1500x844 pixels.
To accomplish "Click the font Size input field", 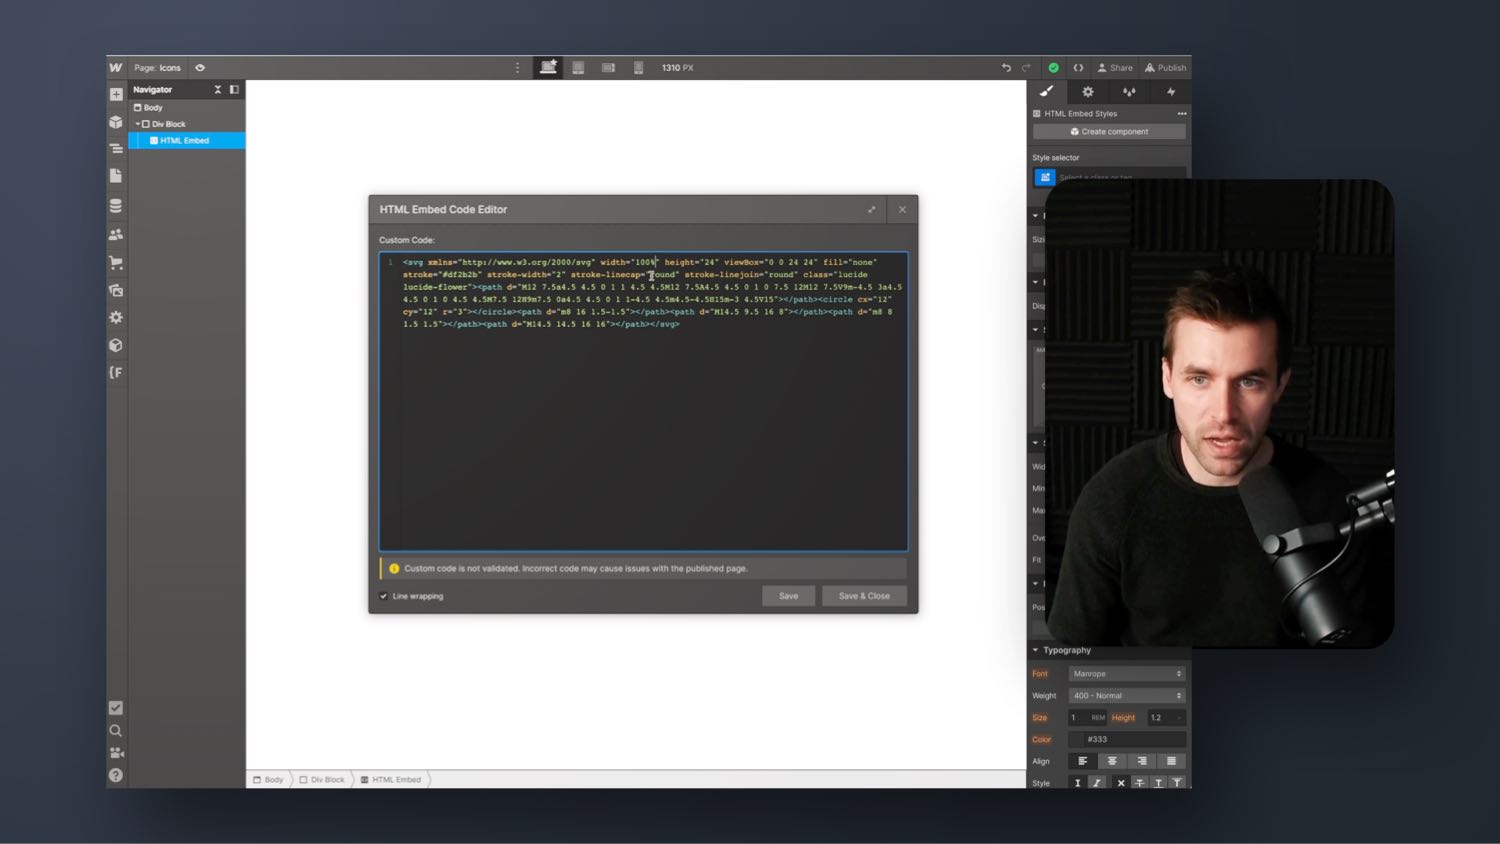I will pyautogui.click(x=1079, y=718).
